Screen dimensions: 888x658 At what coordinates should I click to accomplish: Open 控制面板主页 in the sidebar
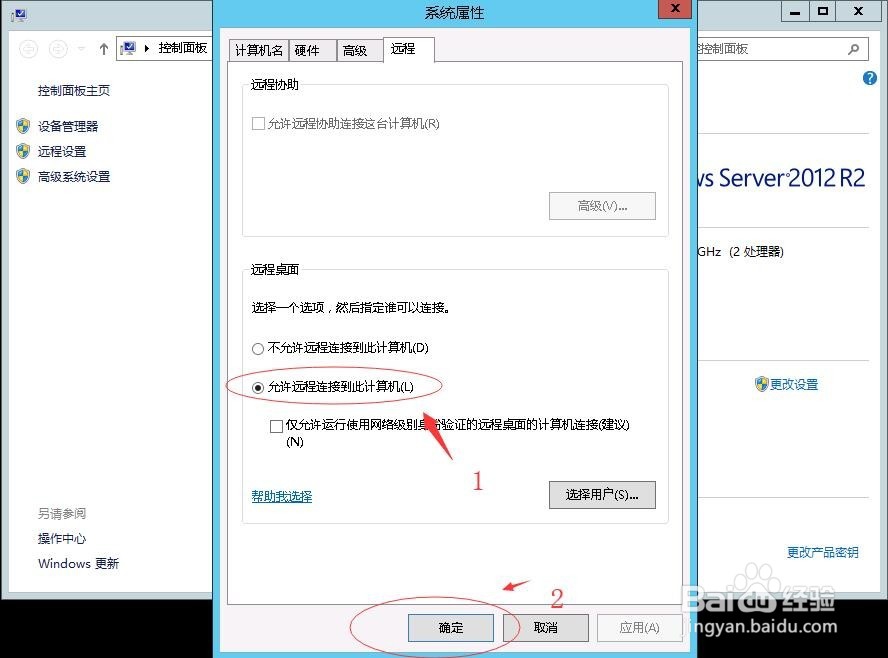click(x=74, y=91)
